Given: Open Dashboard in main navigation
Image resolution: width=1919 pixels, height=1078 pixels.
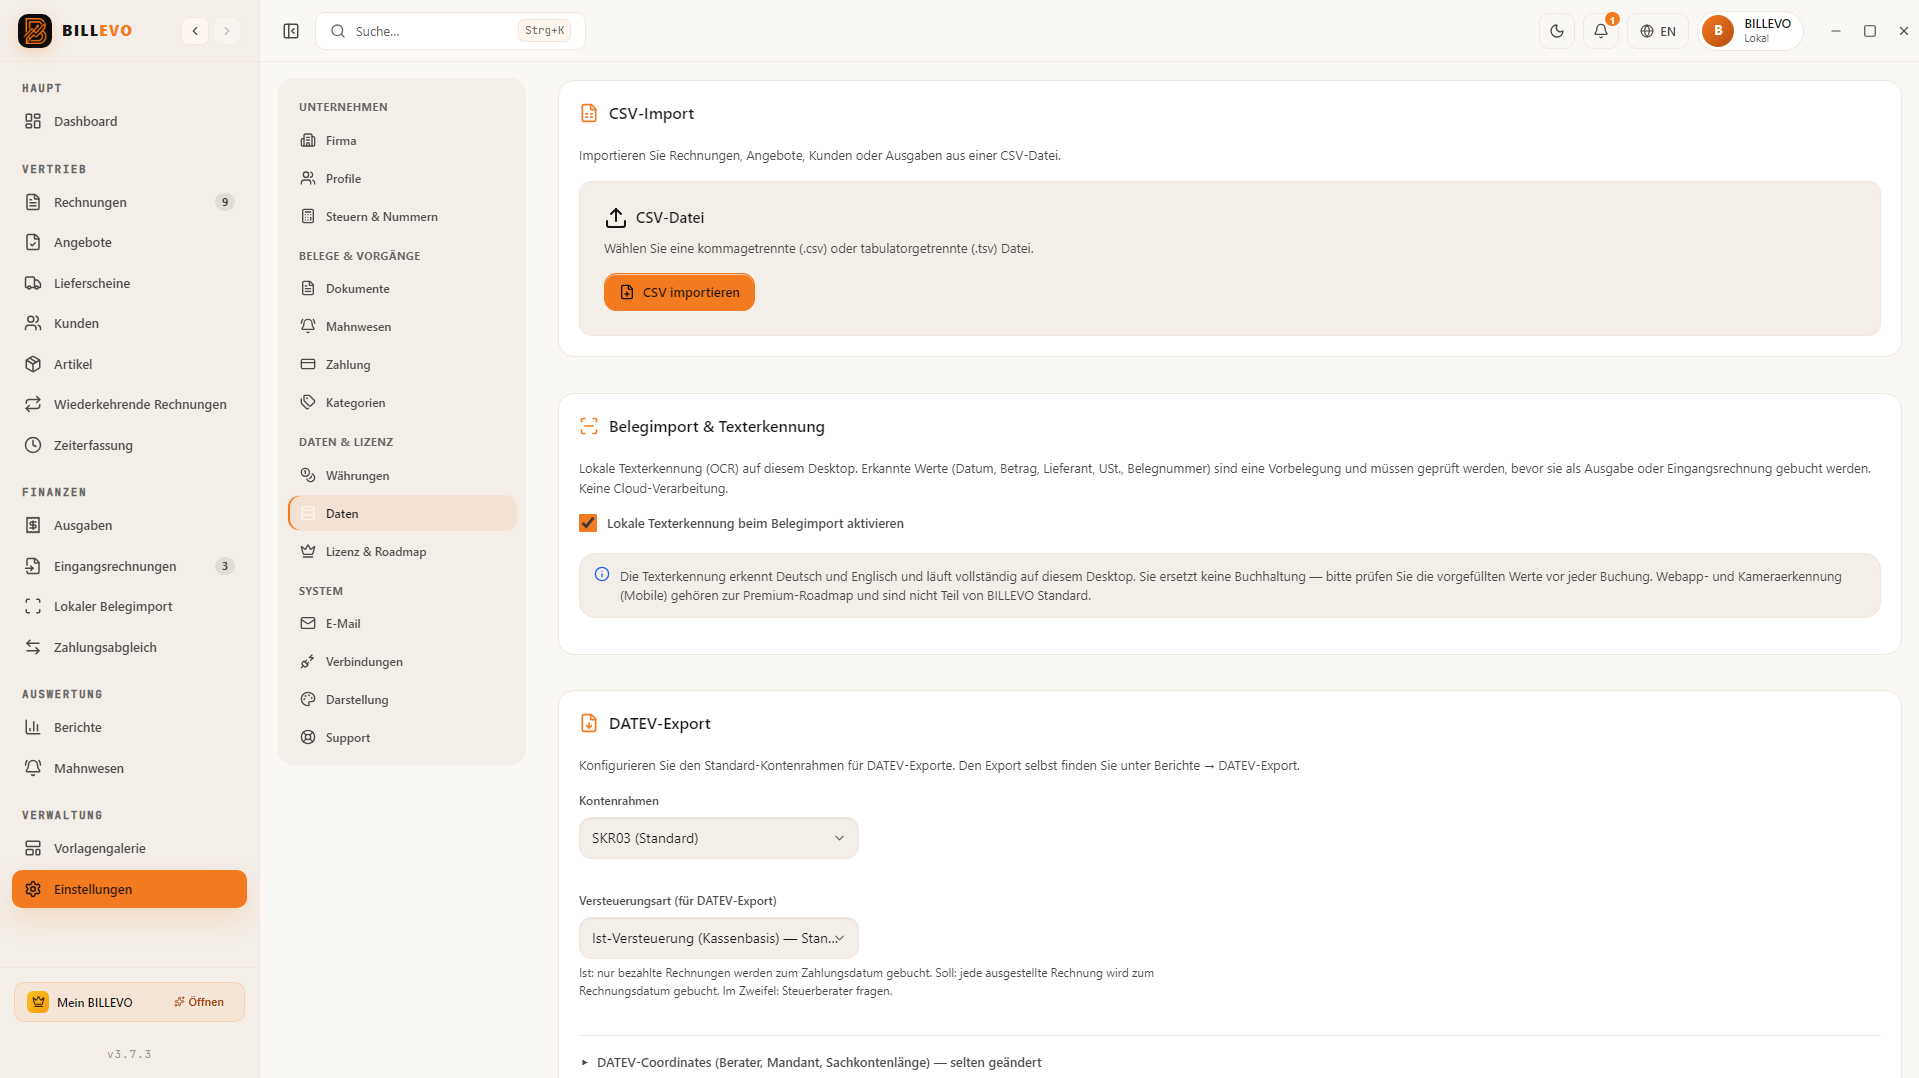Looking at the screenshot, I should click(x=129, y=121).
